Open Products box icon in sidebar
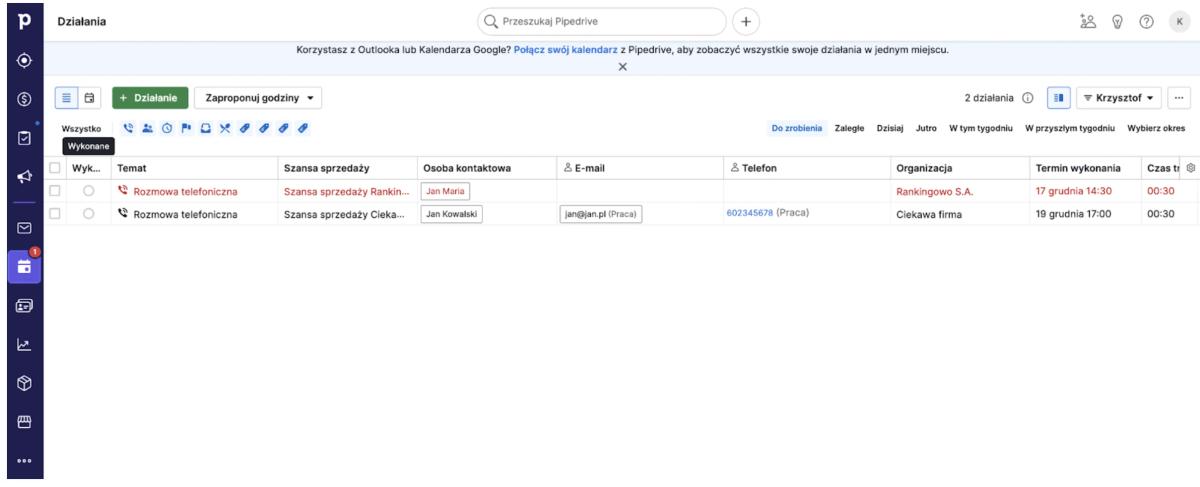The width and height of the screenshot is (1200, 487). point(22,383)
